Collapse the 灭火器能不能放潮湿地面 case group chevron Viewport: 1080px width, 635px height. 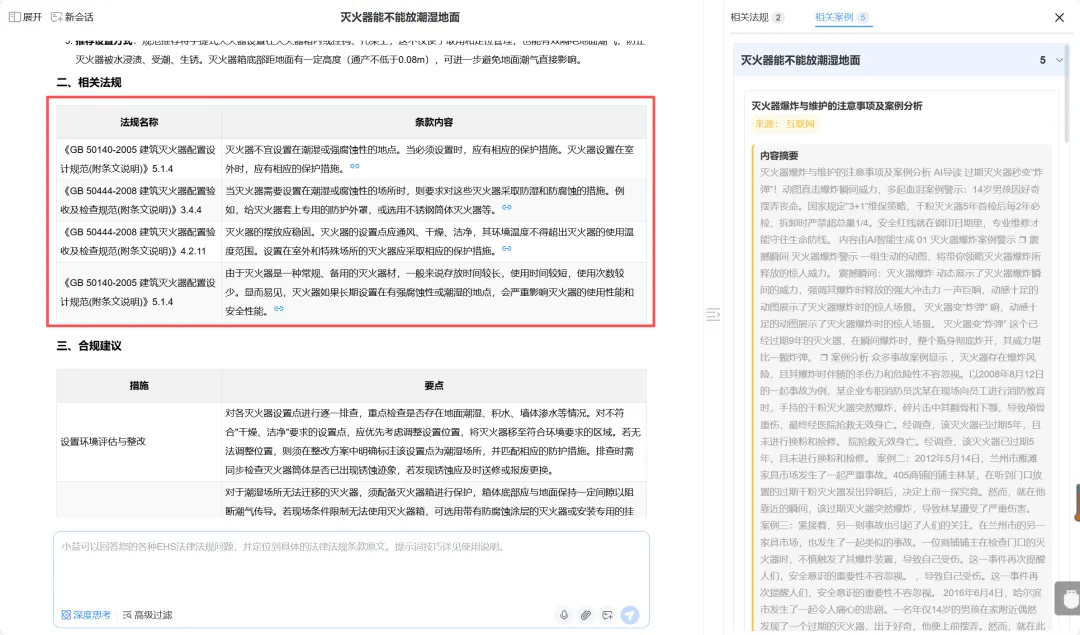coord(1059,61)
